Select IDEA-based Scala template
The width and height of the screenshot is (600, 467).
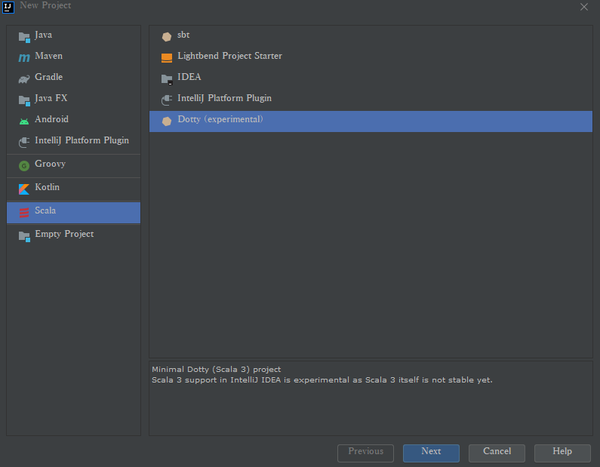tap(371, 78)
